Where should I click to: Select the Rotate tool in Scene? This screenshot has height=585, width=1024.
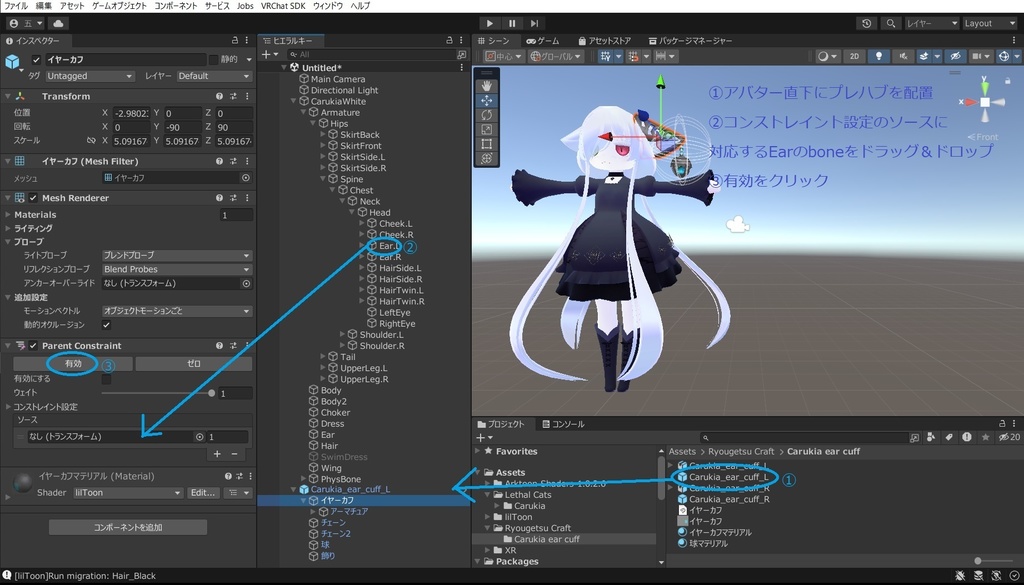pos(487,115)
